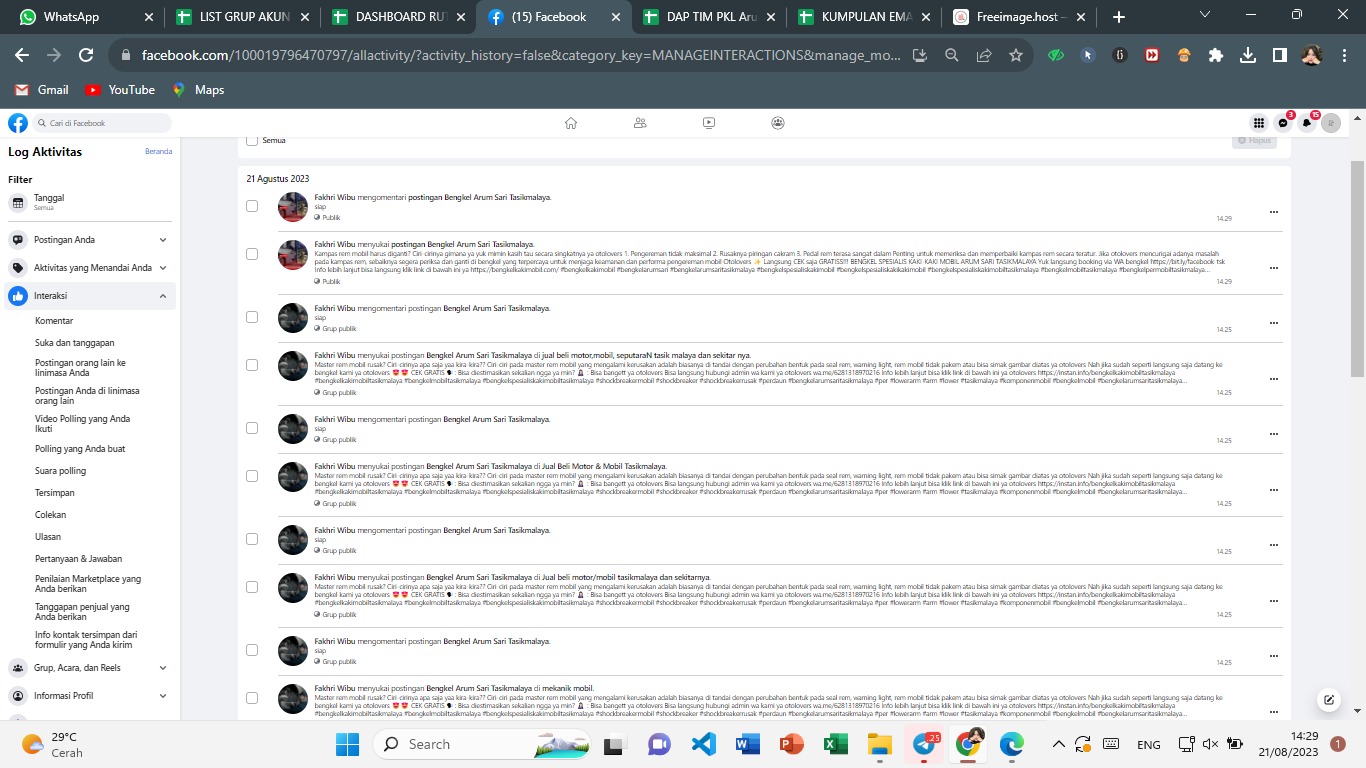Check the jual beli motor,mobil seputaraN row
This screenshot has width=1366, height=768.
(x=252, y=365)
